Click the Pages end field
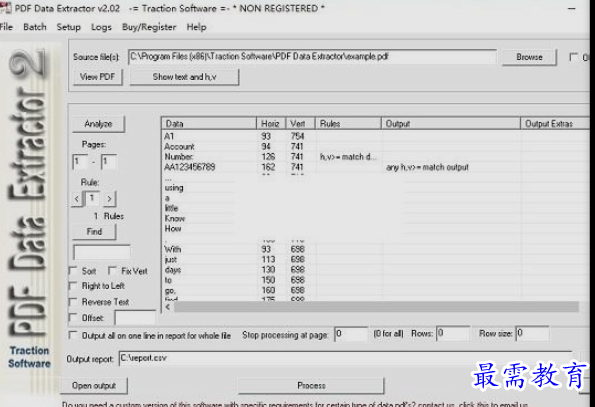 [108, 162]
